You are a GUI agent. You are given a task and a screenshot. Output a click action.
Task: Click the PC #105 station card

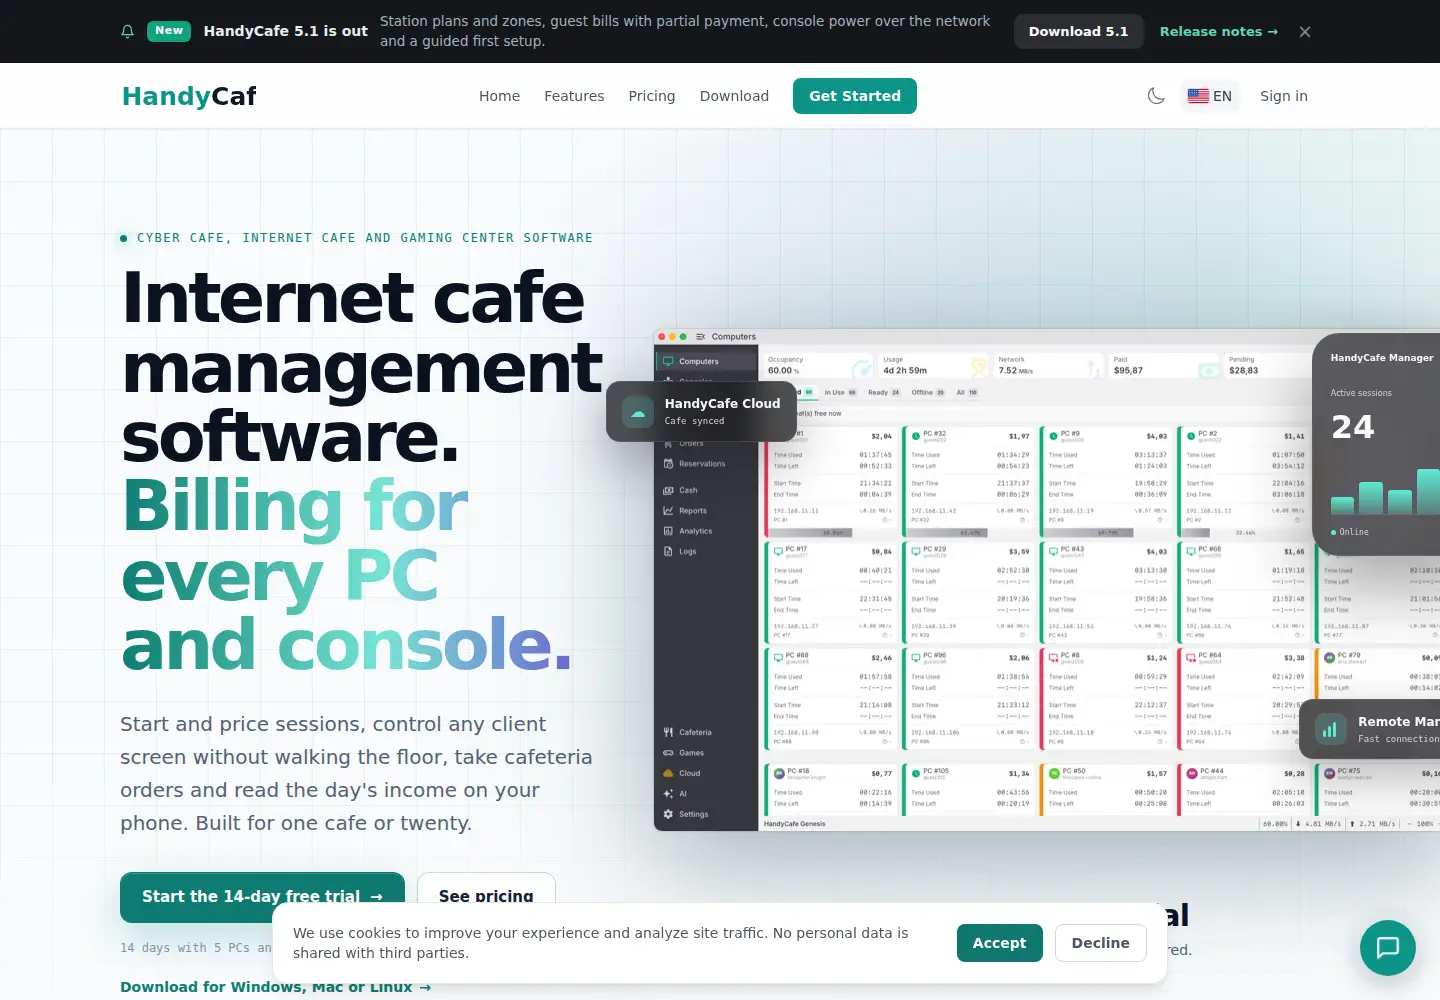[x=970, y=790]
